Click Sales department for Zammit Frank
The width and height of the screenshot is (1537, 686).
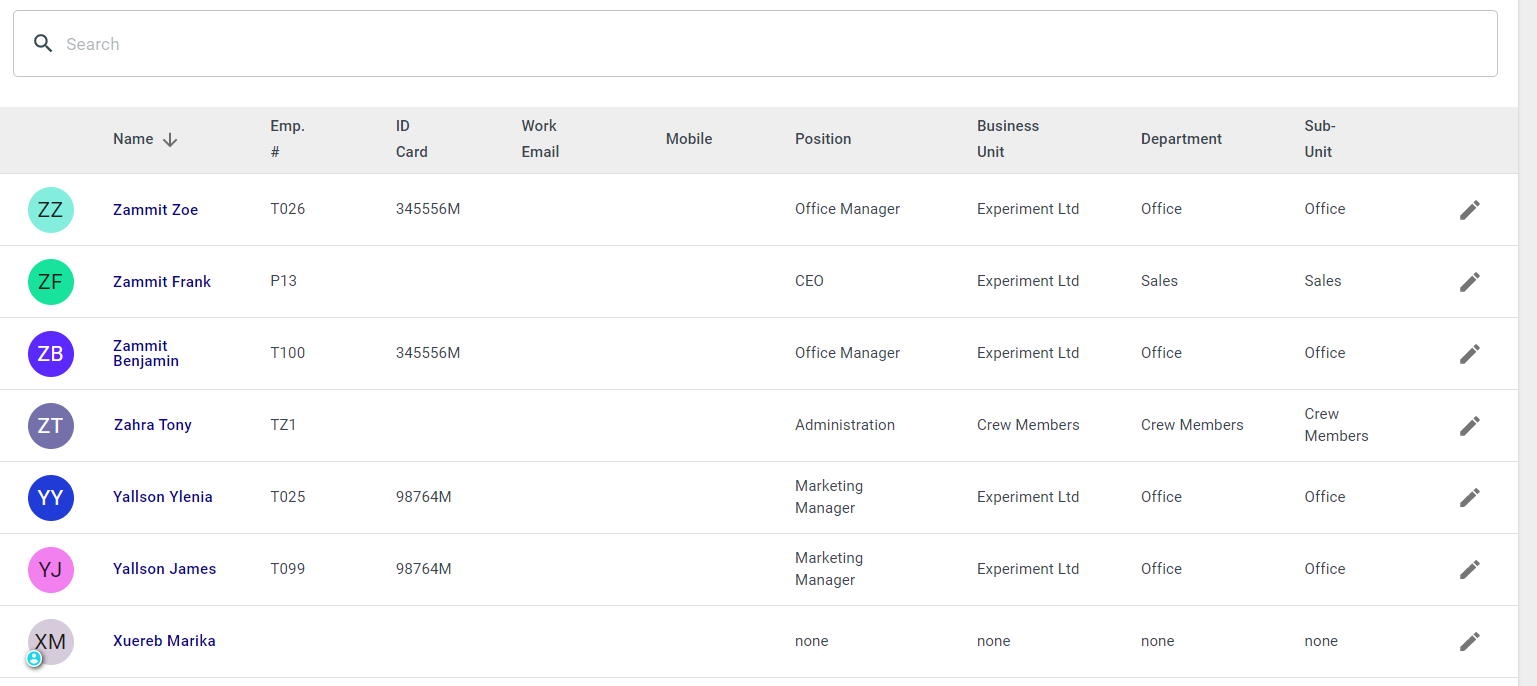click(x=1159, y=281)
